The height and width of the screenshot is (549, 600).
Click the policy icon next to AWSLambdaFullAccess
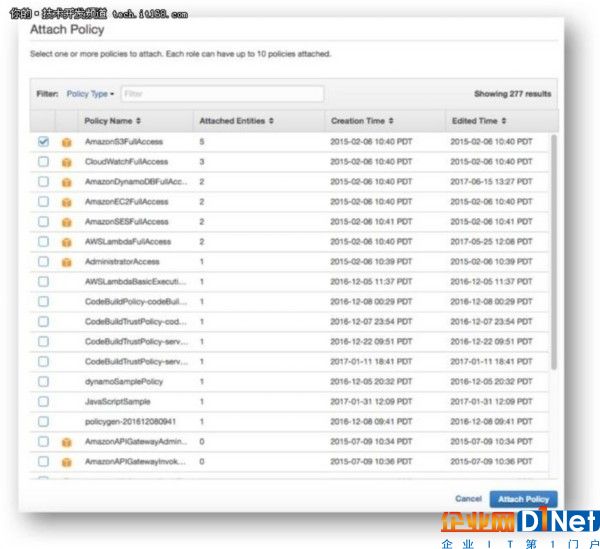click(x=67, y=242)
